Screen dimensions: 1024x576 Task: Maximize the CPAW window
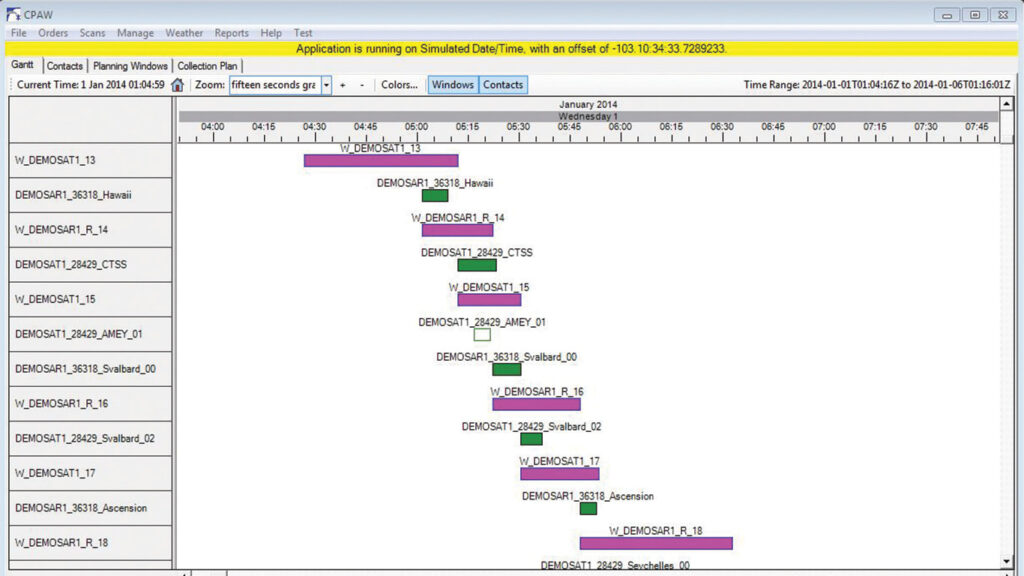(x=975, y=14)
